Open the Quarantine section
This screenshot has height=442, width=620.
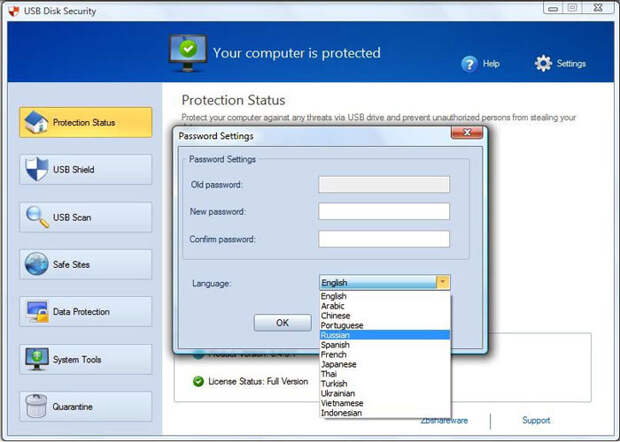(85, 406)
